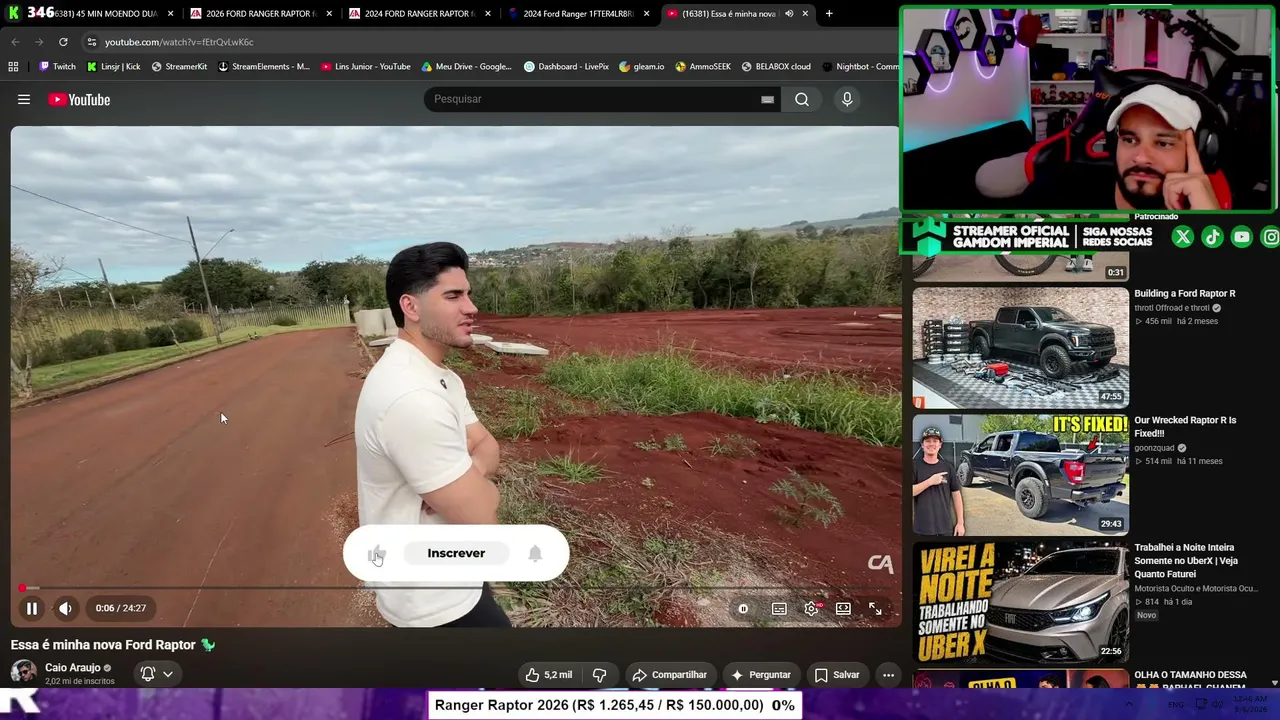The width and height of the screenshot is (1280, 720).
Task: Mute the YouTube tab via its speaker icon
Action: (789, 14)
